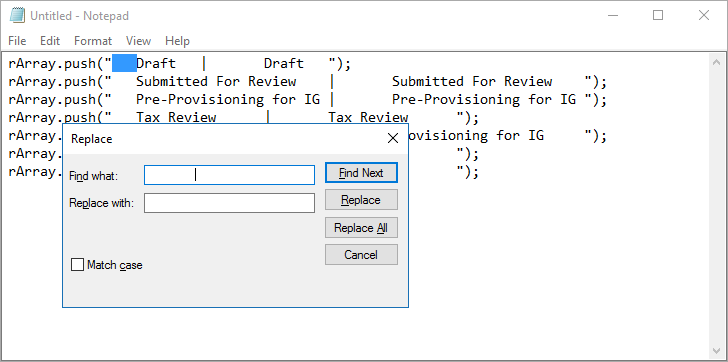Click the first 'Draft' word on line one
Image resolution: width=728 pixels, height=362 pixels.
156,63
